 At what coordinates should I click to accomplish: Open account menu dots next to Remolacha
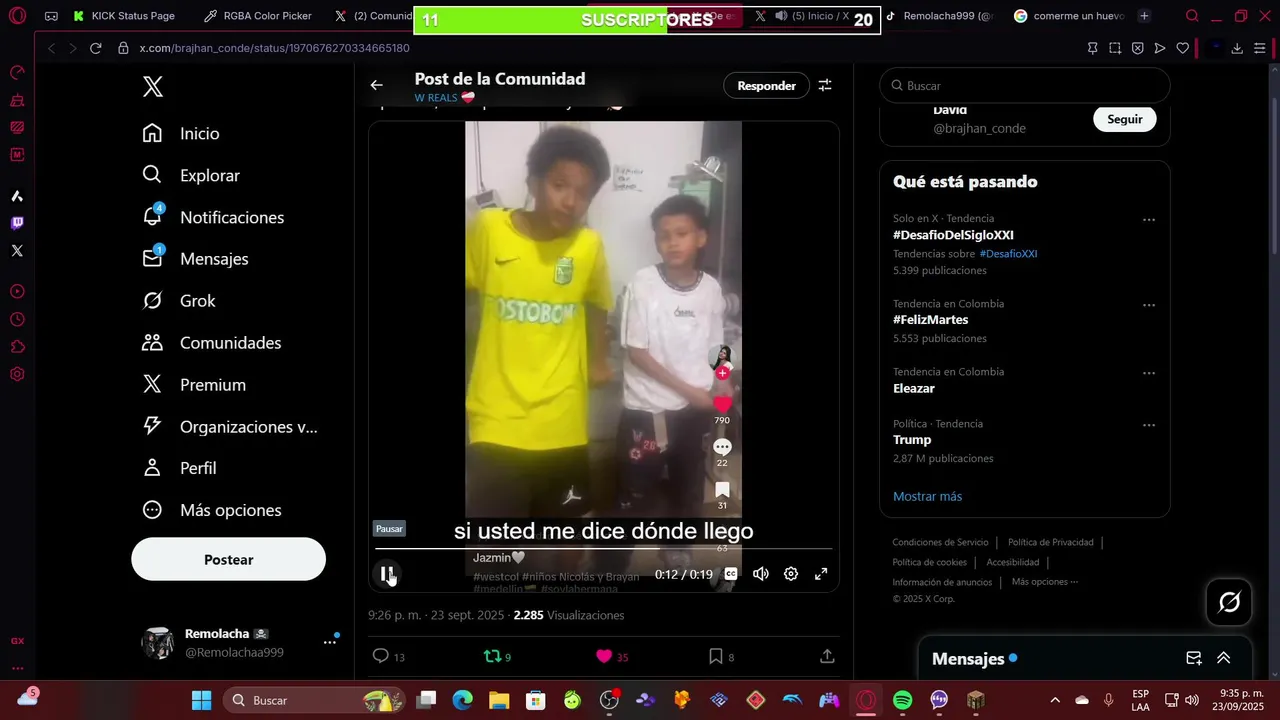click(x=329, y=642)
